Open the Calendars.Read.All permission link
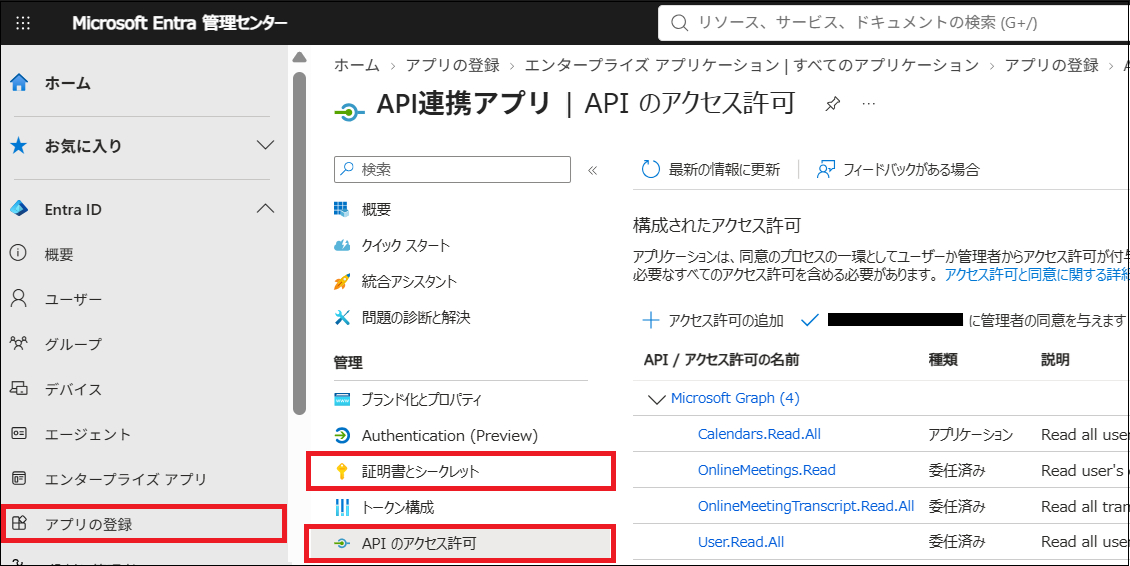1130x566 pixels. point(759,434)
